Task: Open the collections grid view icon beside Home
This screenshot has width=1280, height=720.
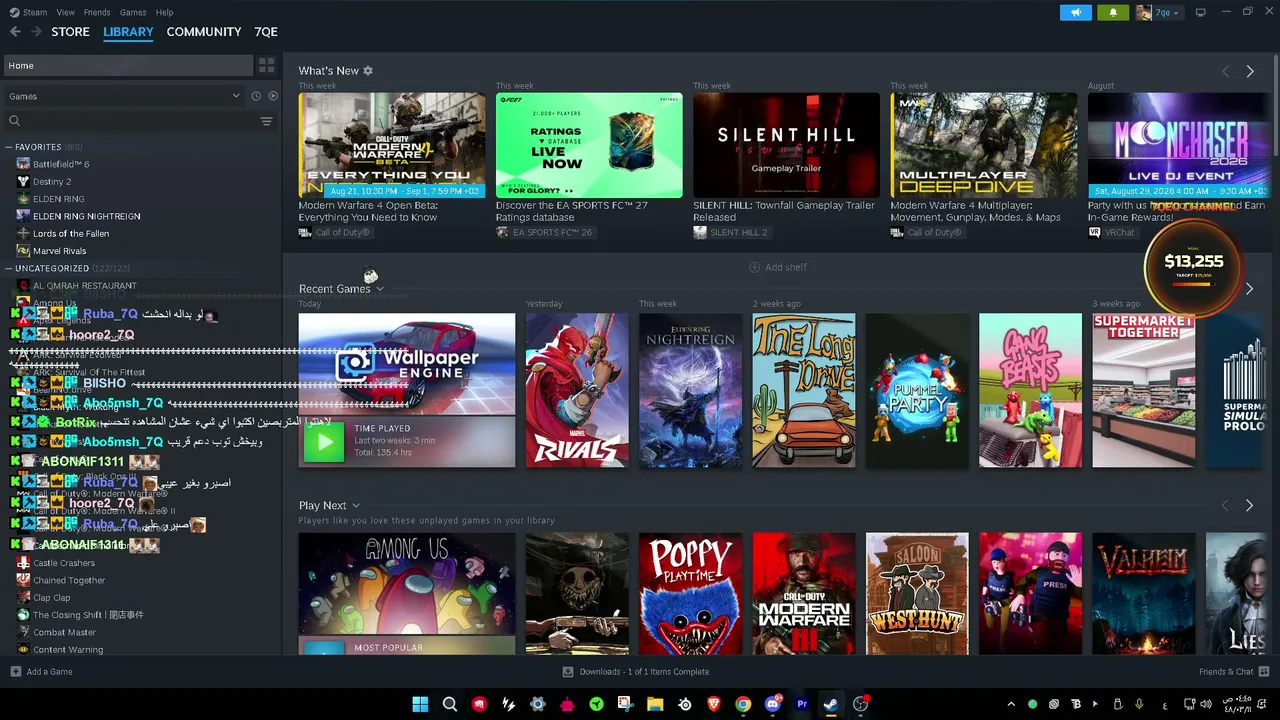Action: tap(266, 66)
